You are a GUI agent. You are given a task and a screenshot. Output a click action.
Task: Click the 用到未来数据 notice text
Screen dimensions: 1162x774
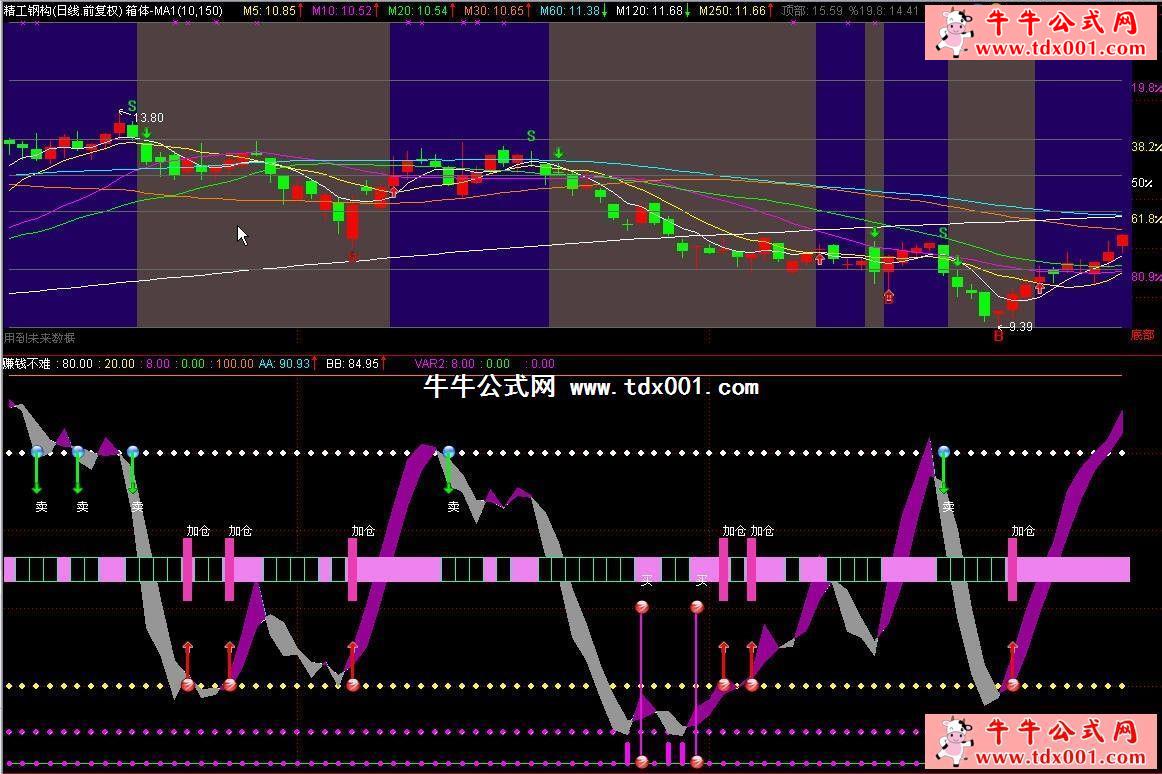click(40, 338)
